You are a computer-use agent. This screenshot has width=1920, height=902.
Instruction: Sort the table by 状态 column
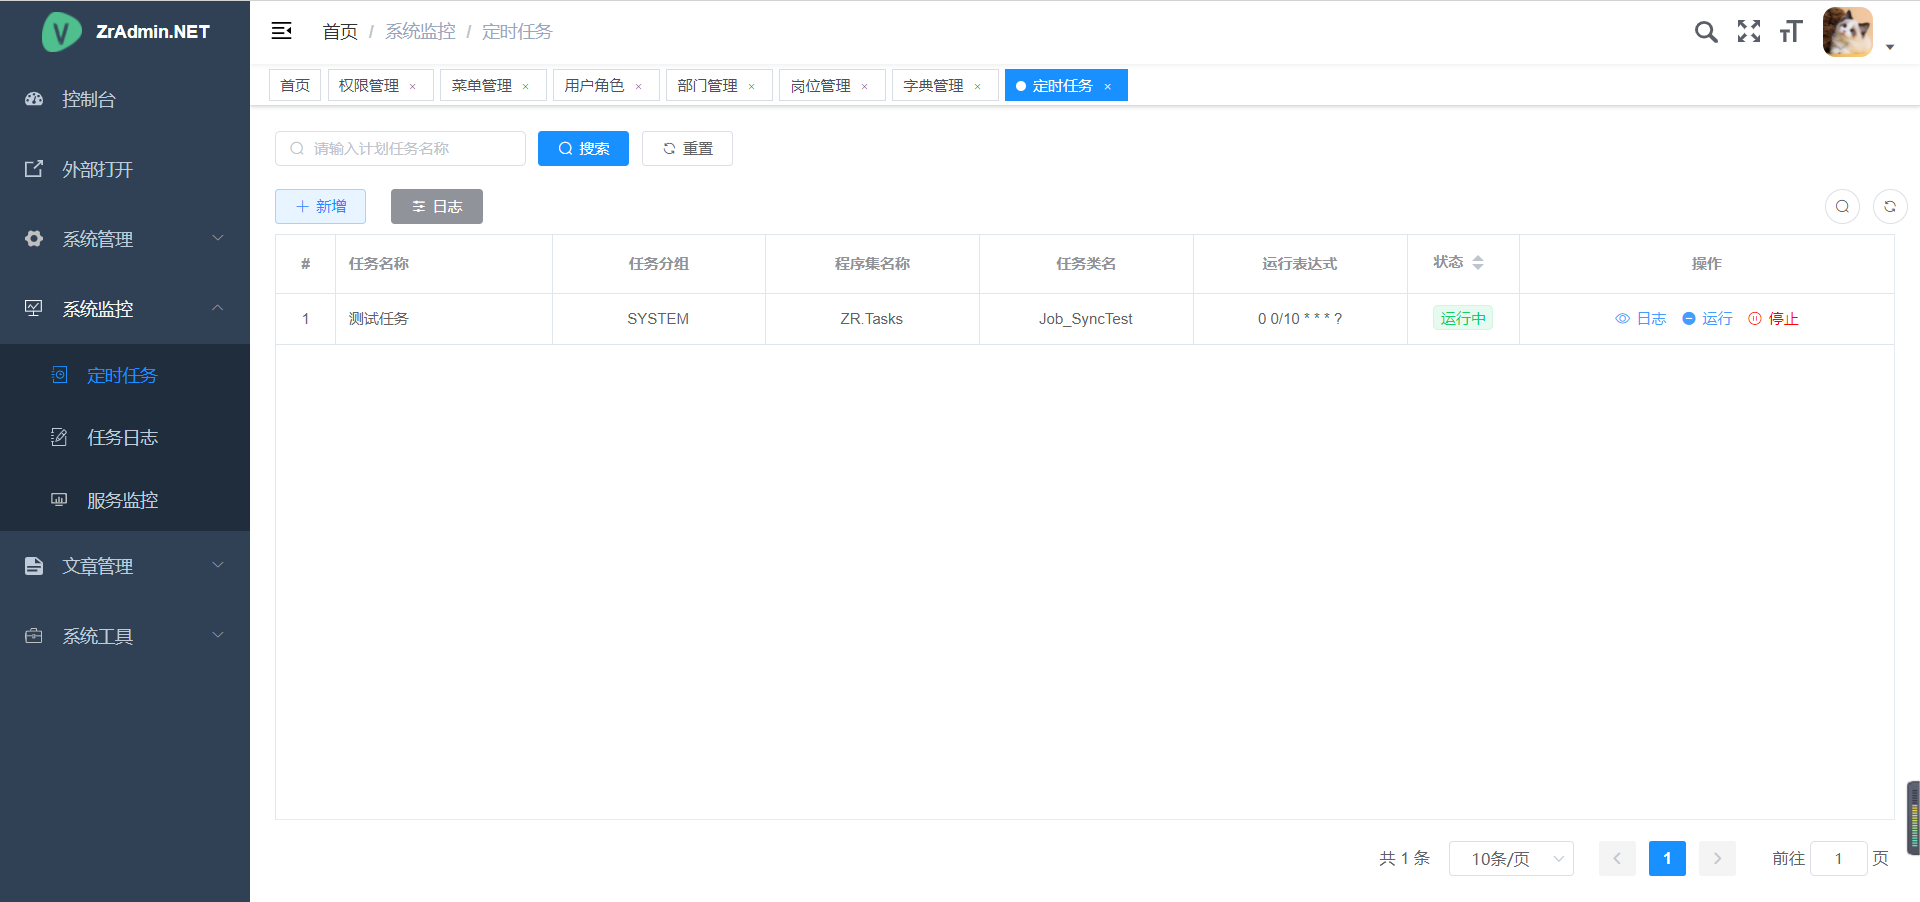point(1477,263)
